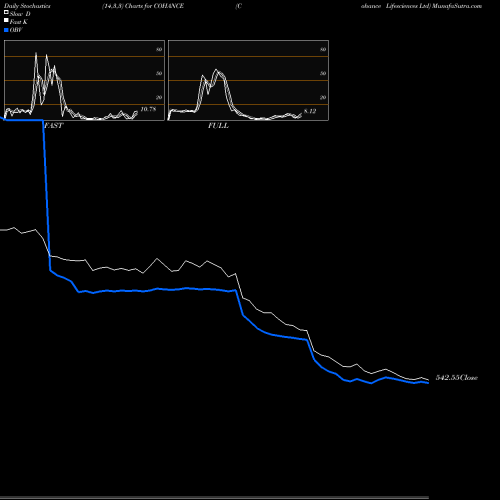Click the Fast K legend text
This screenshot has height=500, width=500.
[x=19, y=22]
